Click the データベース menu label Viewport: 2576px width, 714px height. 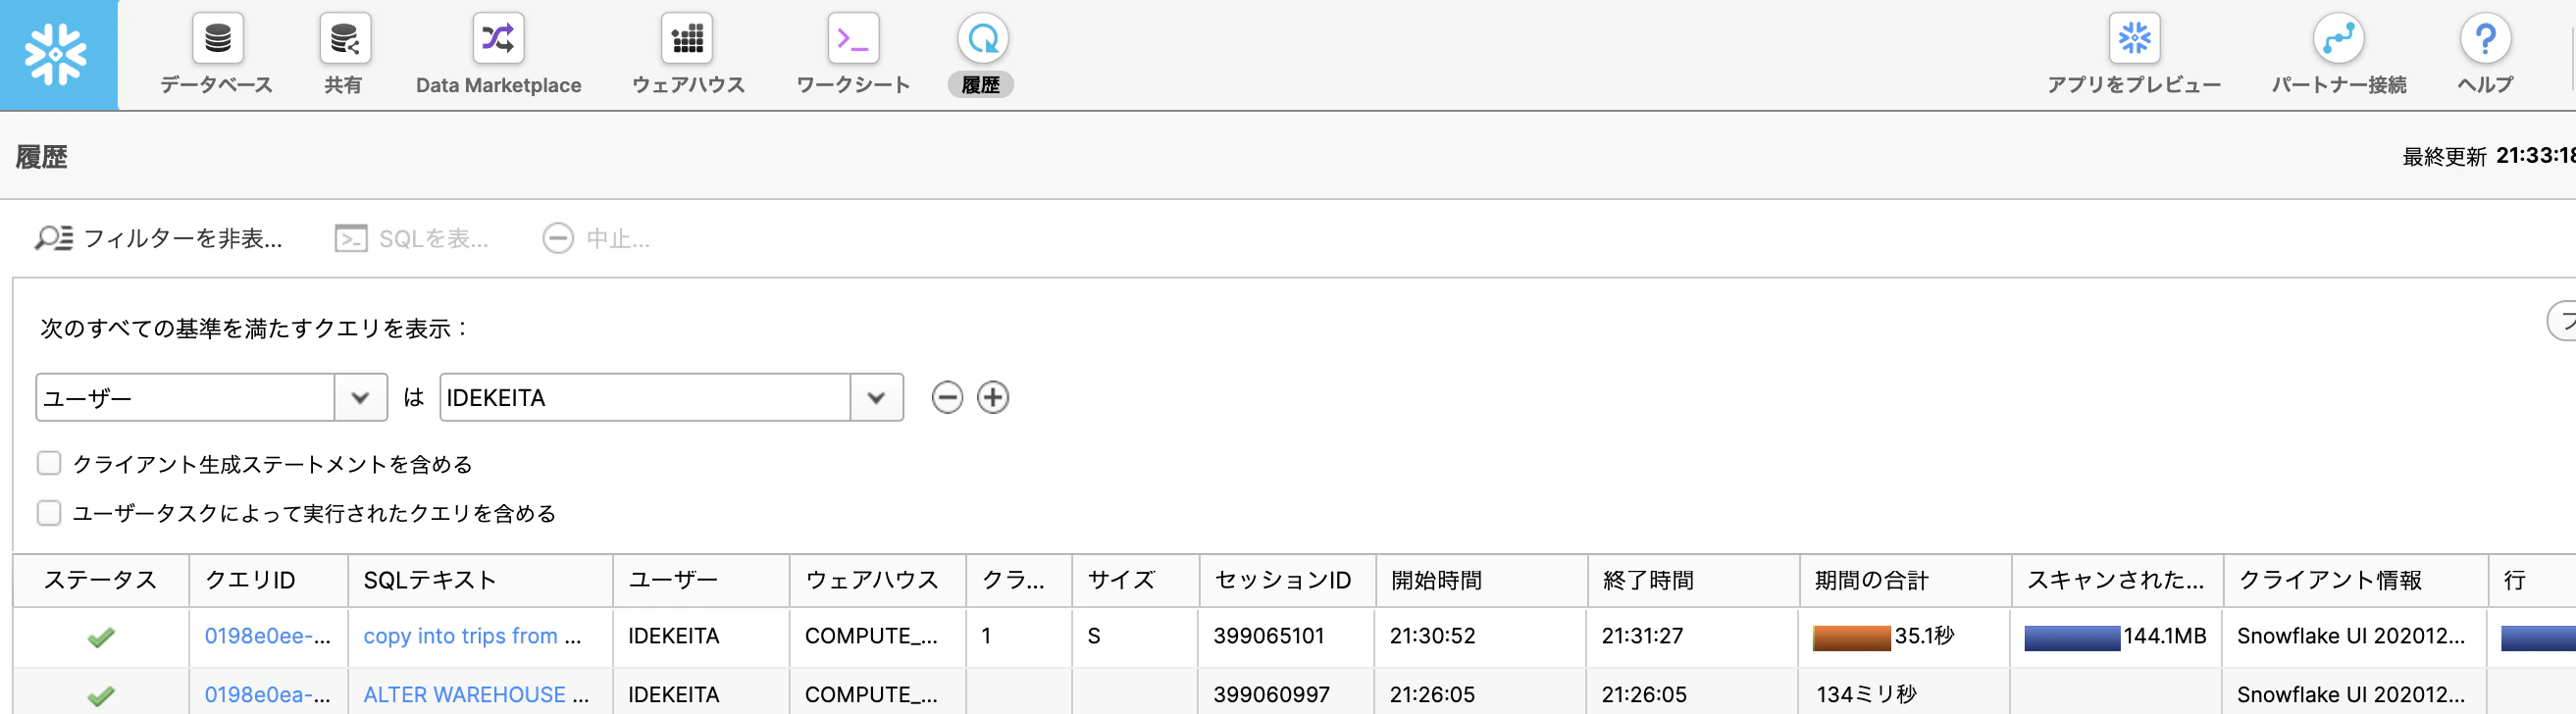tap(217, 85)
